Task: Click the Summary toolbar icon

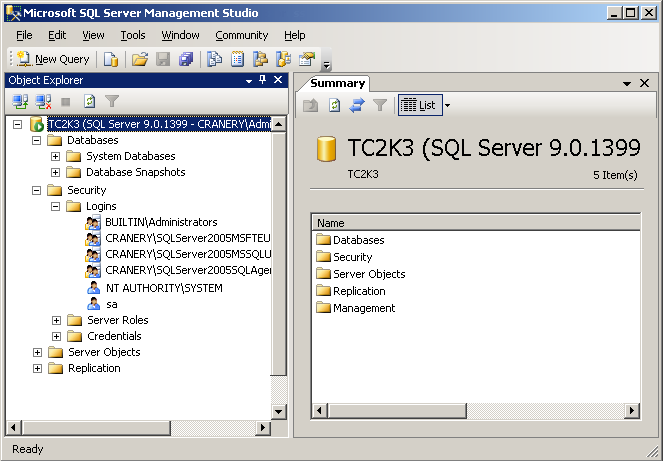Action: click(238, 59)
